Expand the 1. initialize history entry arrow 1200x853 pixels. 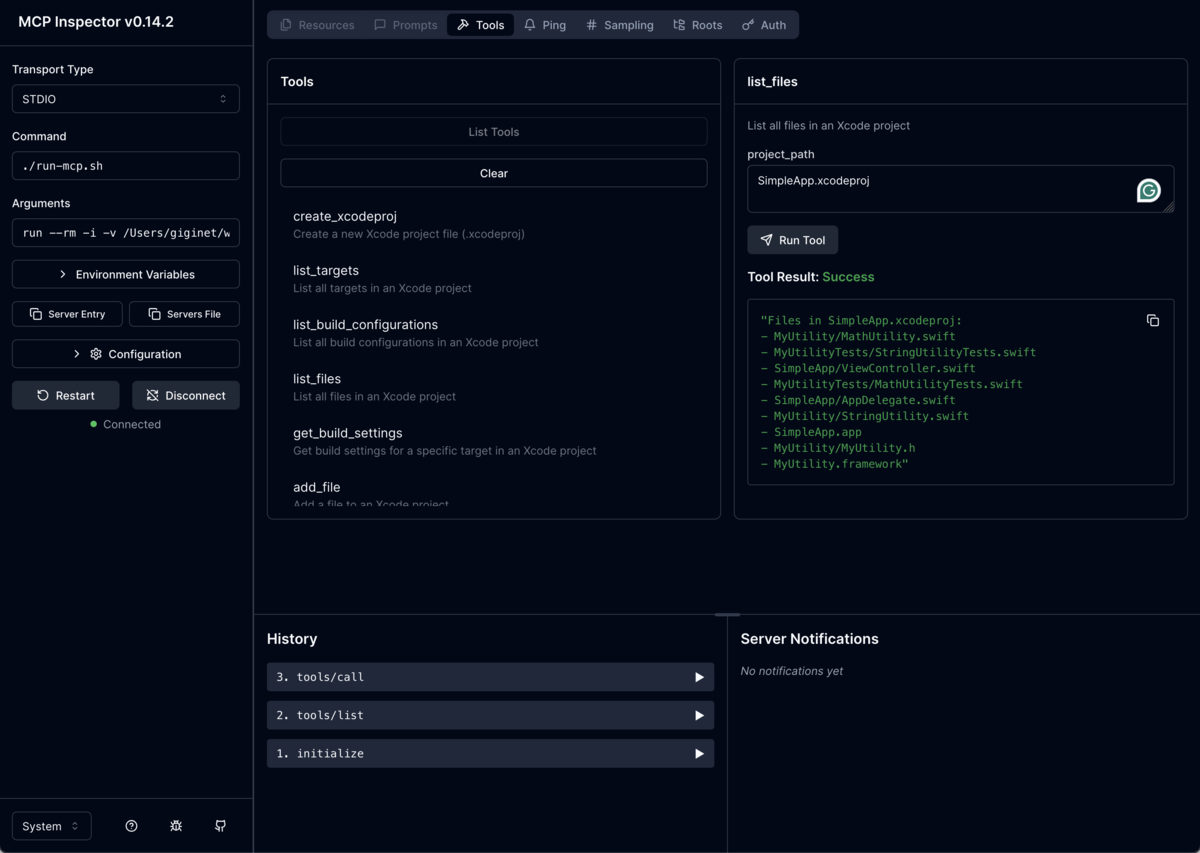click(699, 753)
